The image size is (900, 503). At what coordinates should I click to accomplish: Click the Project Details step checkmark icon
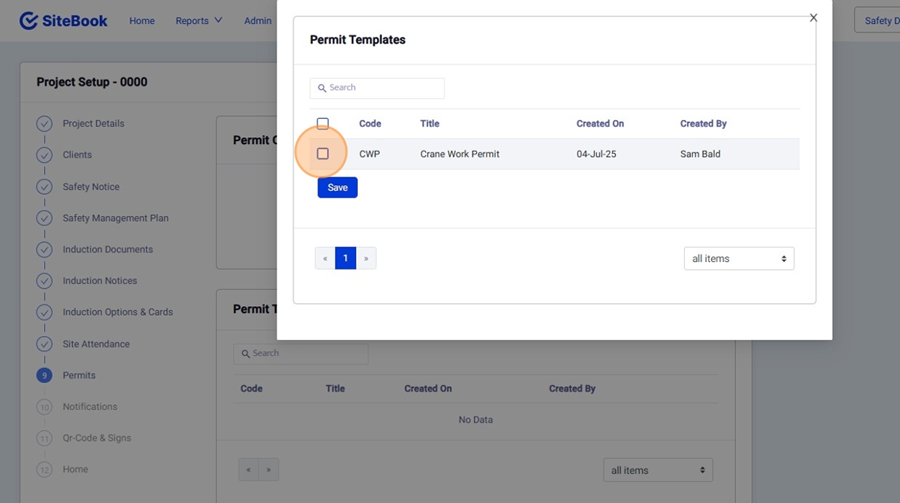pos(44,124)
